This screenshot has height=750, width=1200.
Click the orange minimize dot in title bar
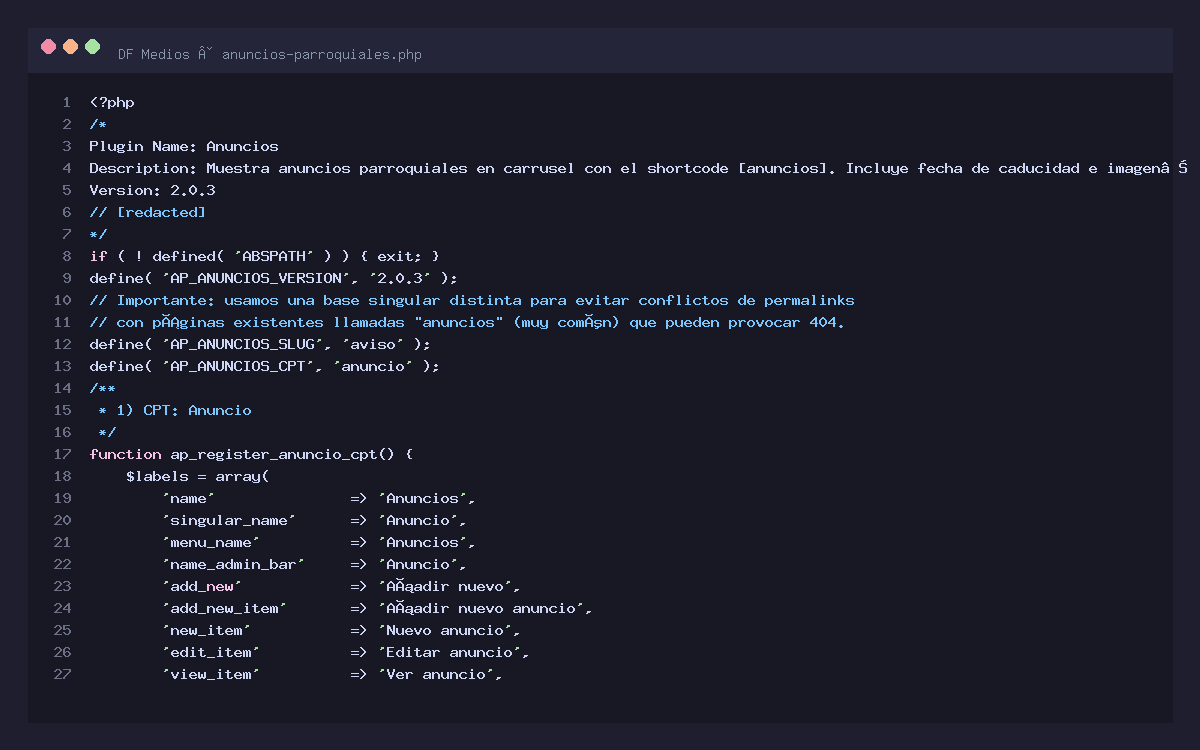[x=70, y=46]
